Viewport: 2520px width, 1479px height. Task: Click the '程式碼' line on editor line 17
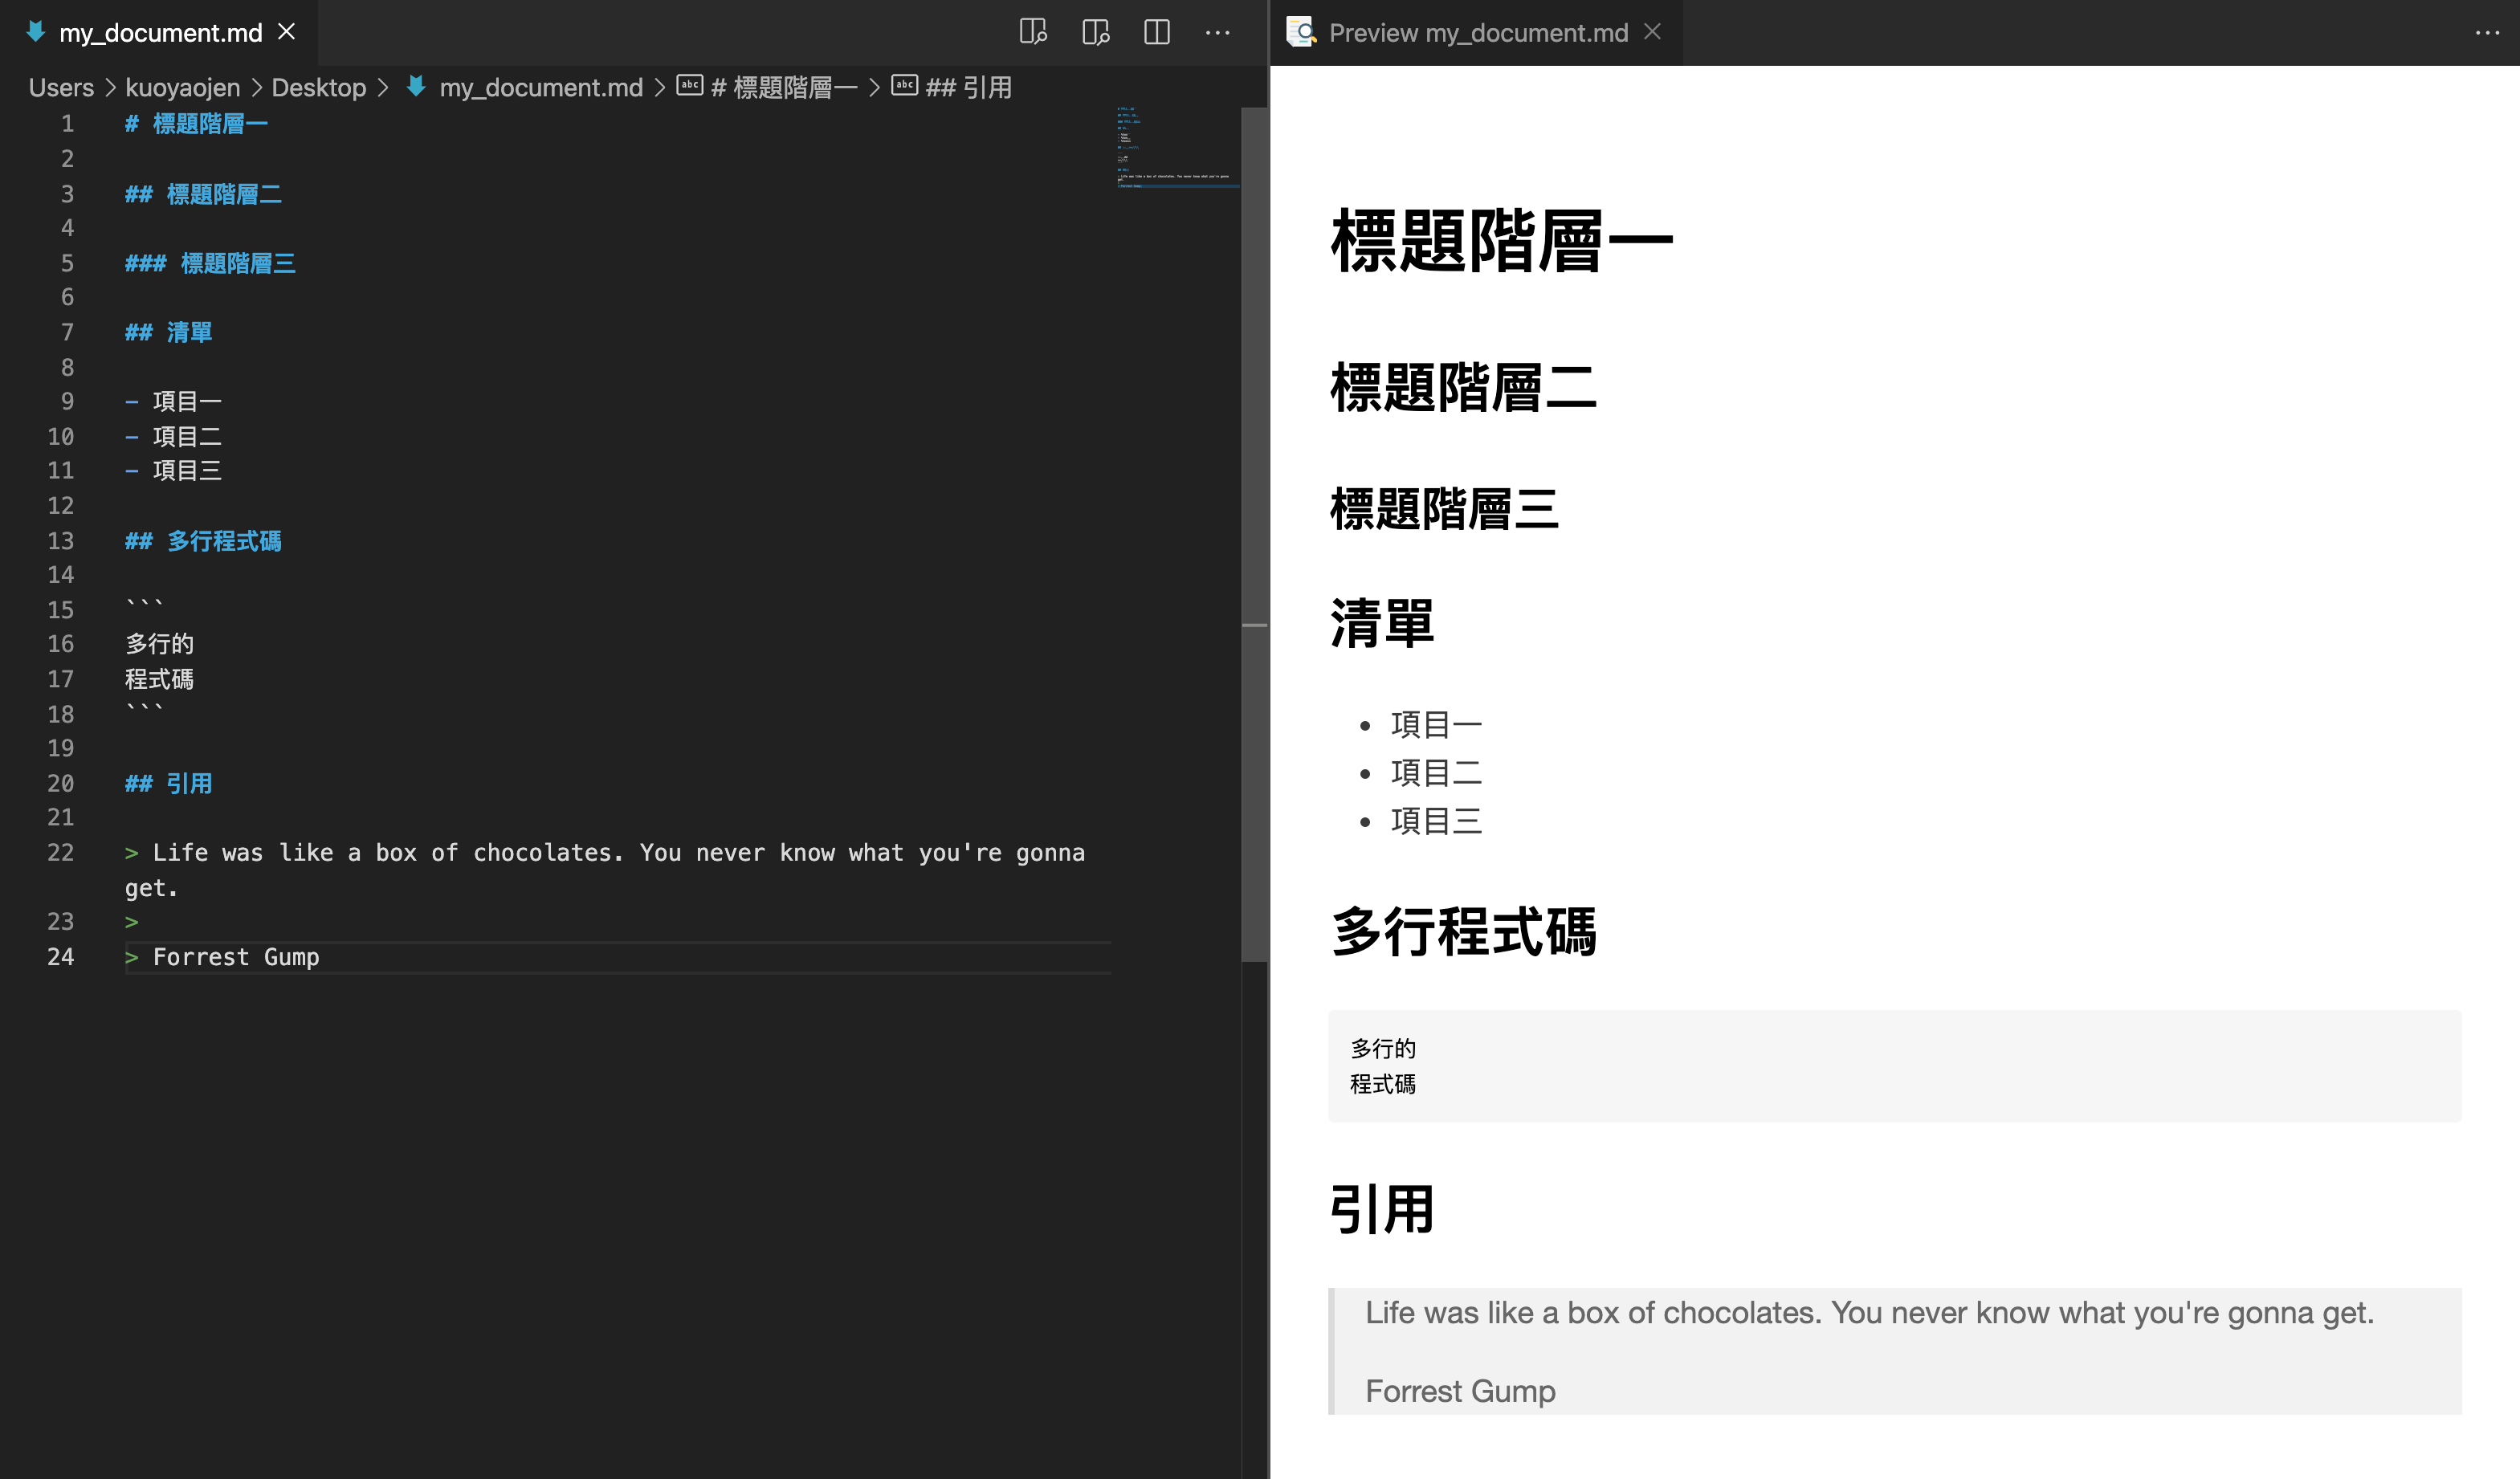[159, 679]
